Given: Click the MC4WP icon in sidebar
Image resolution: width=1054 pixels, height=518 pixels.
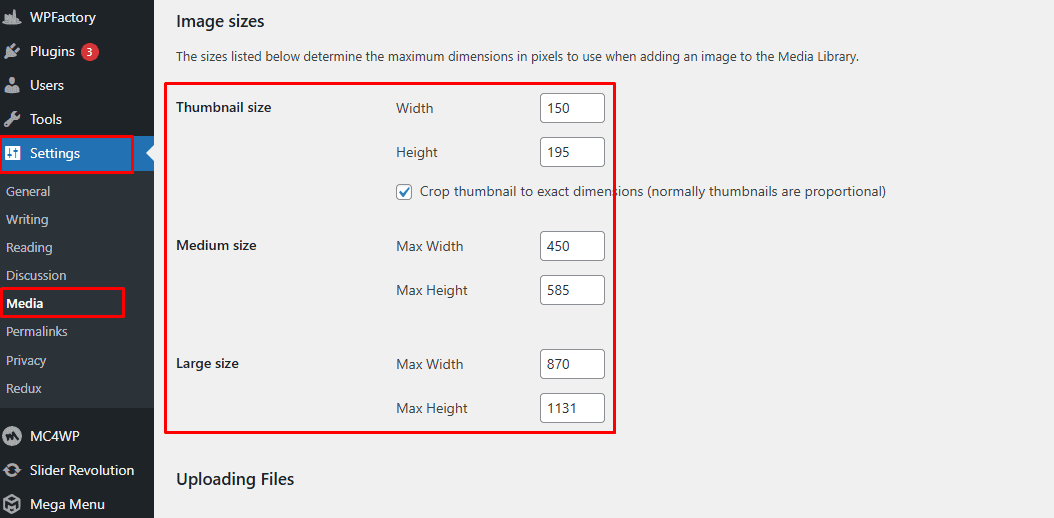Looking at the screenshot, I should [x=13, y=436].
